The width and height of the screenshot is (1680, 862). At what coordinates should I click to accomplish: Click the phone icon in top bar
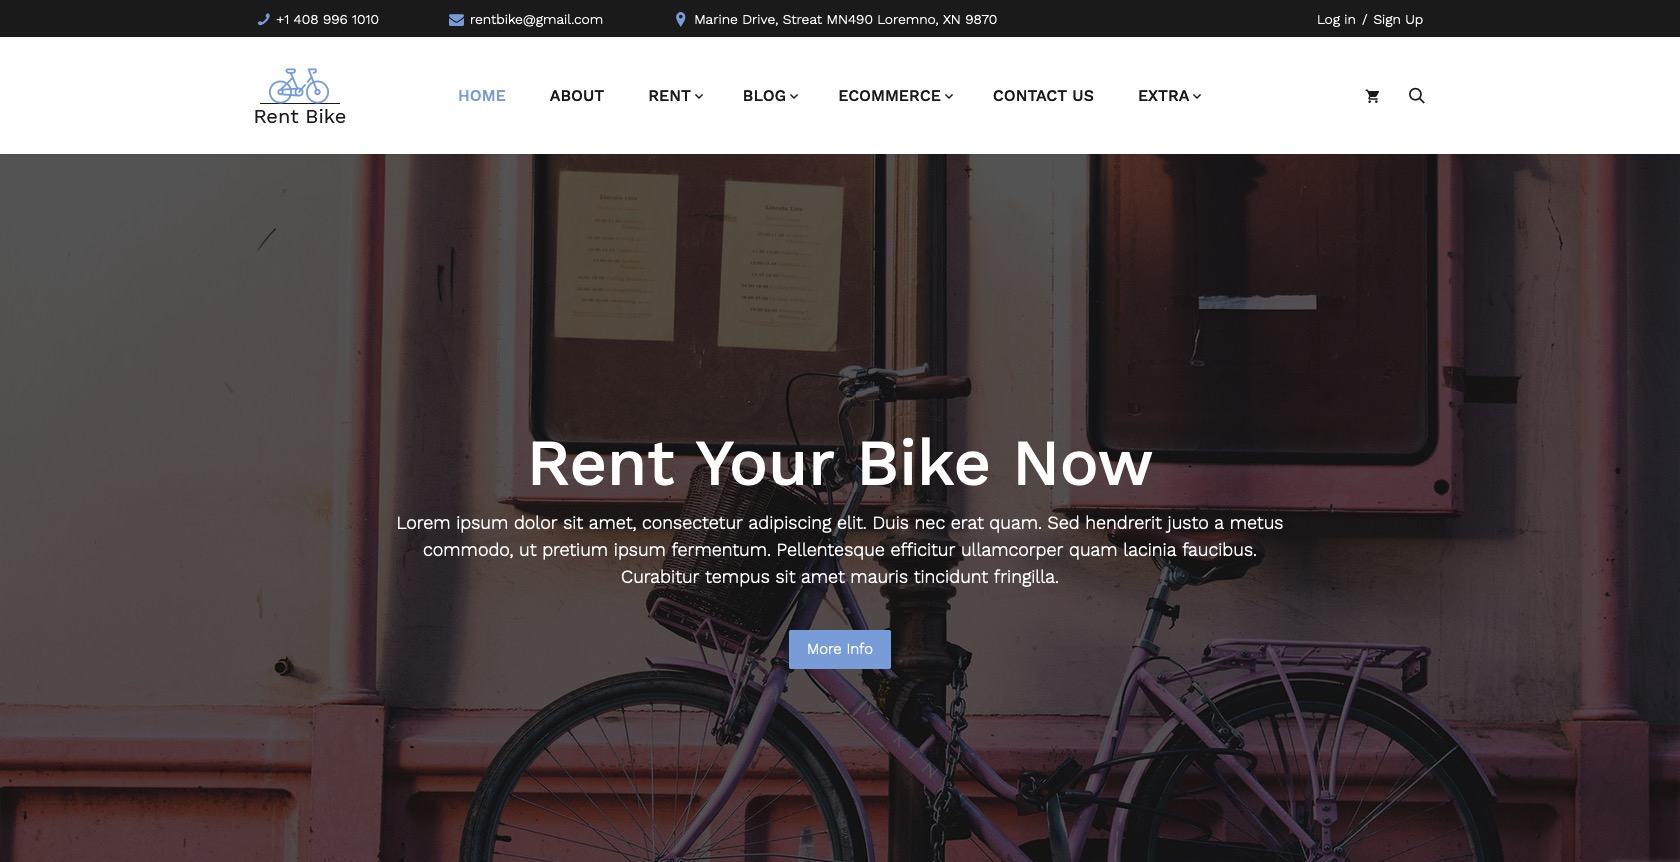pyautogui.click(x=264, y=19)
